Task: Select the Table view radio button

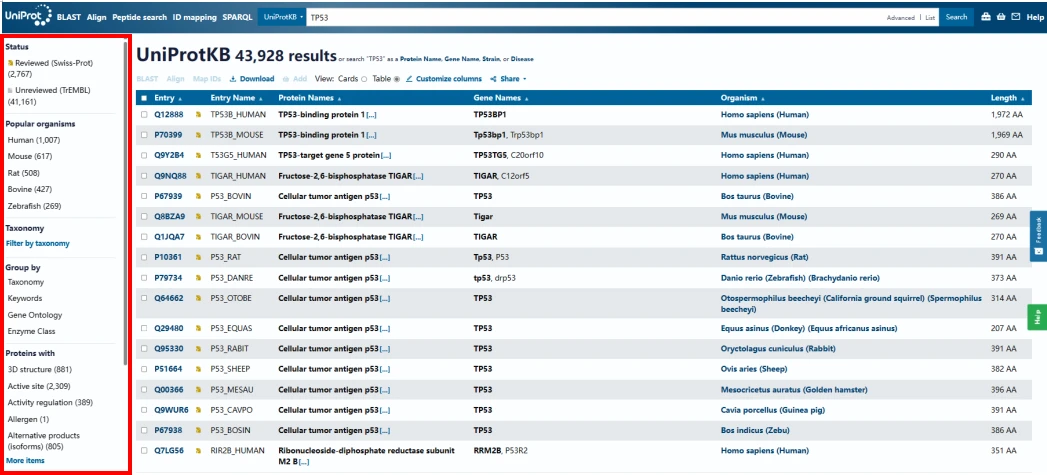Action: [397, 79]
